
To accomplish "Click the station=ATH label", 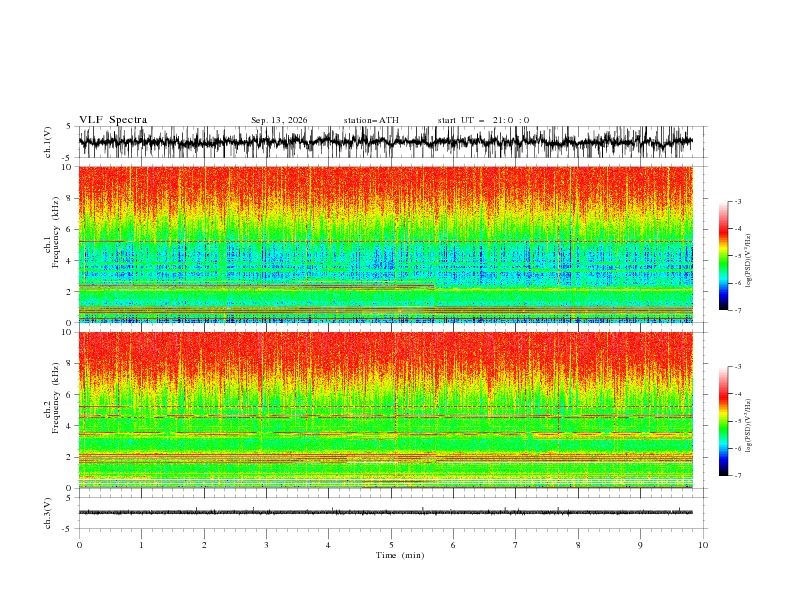I will (x=371, y=120).
